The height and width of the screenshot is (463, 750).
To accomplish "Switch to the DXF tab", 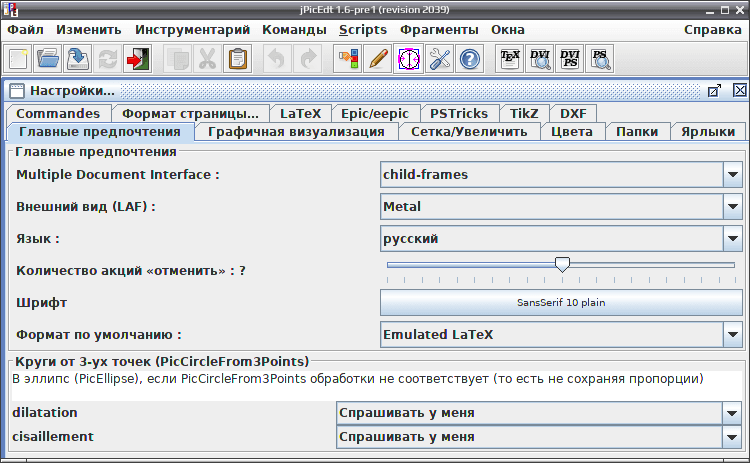I will tap(574, 113).
